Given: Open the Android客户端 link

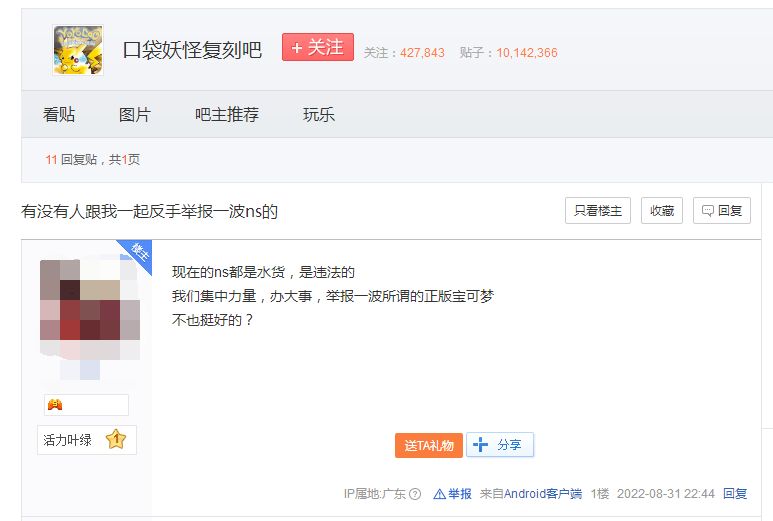Looking at the screenshot, I should 543,494.
